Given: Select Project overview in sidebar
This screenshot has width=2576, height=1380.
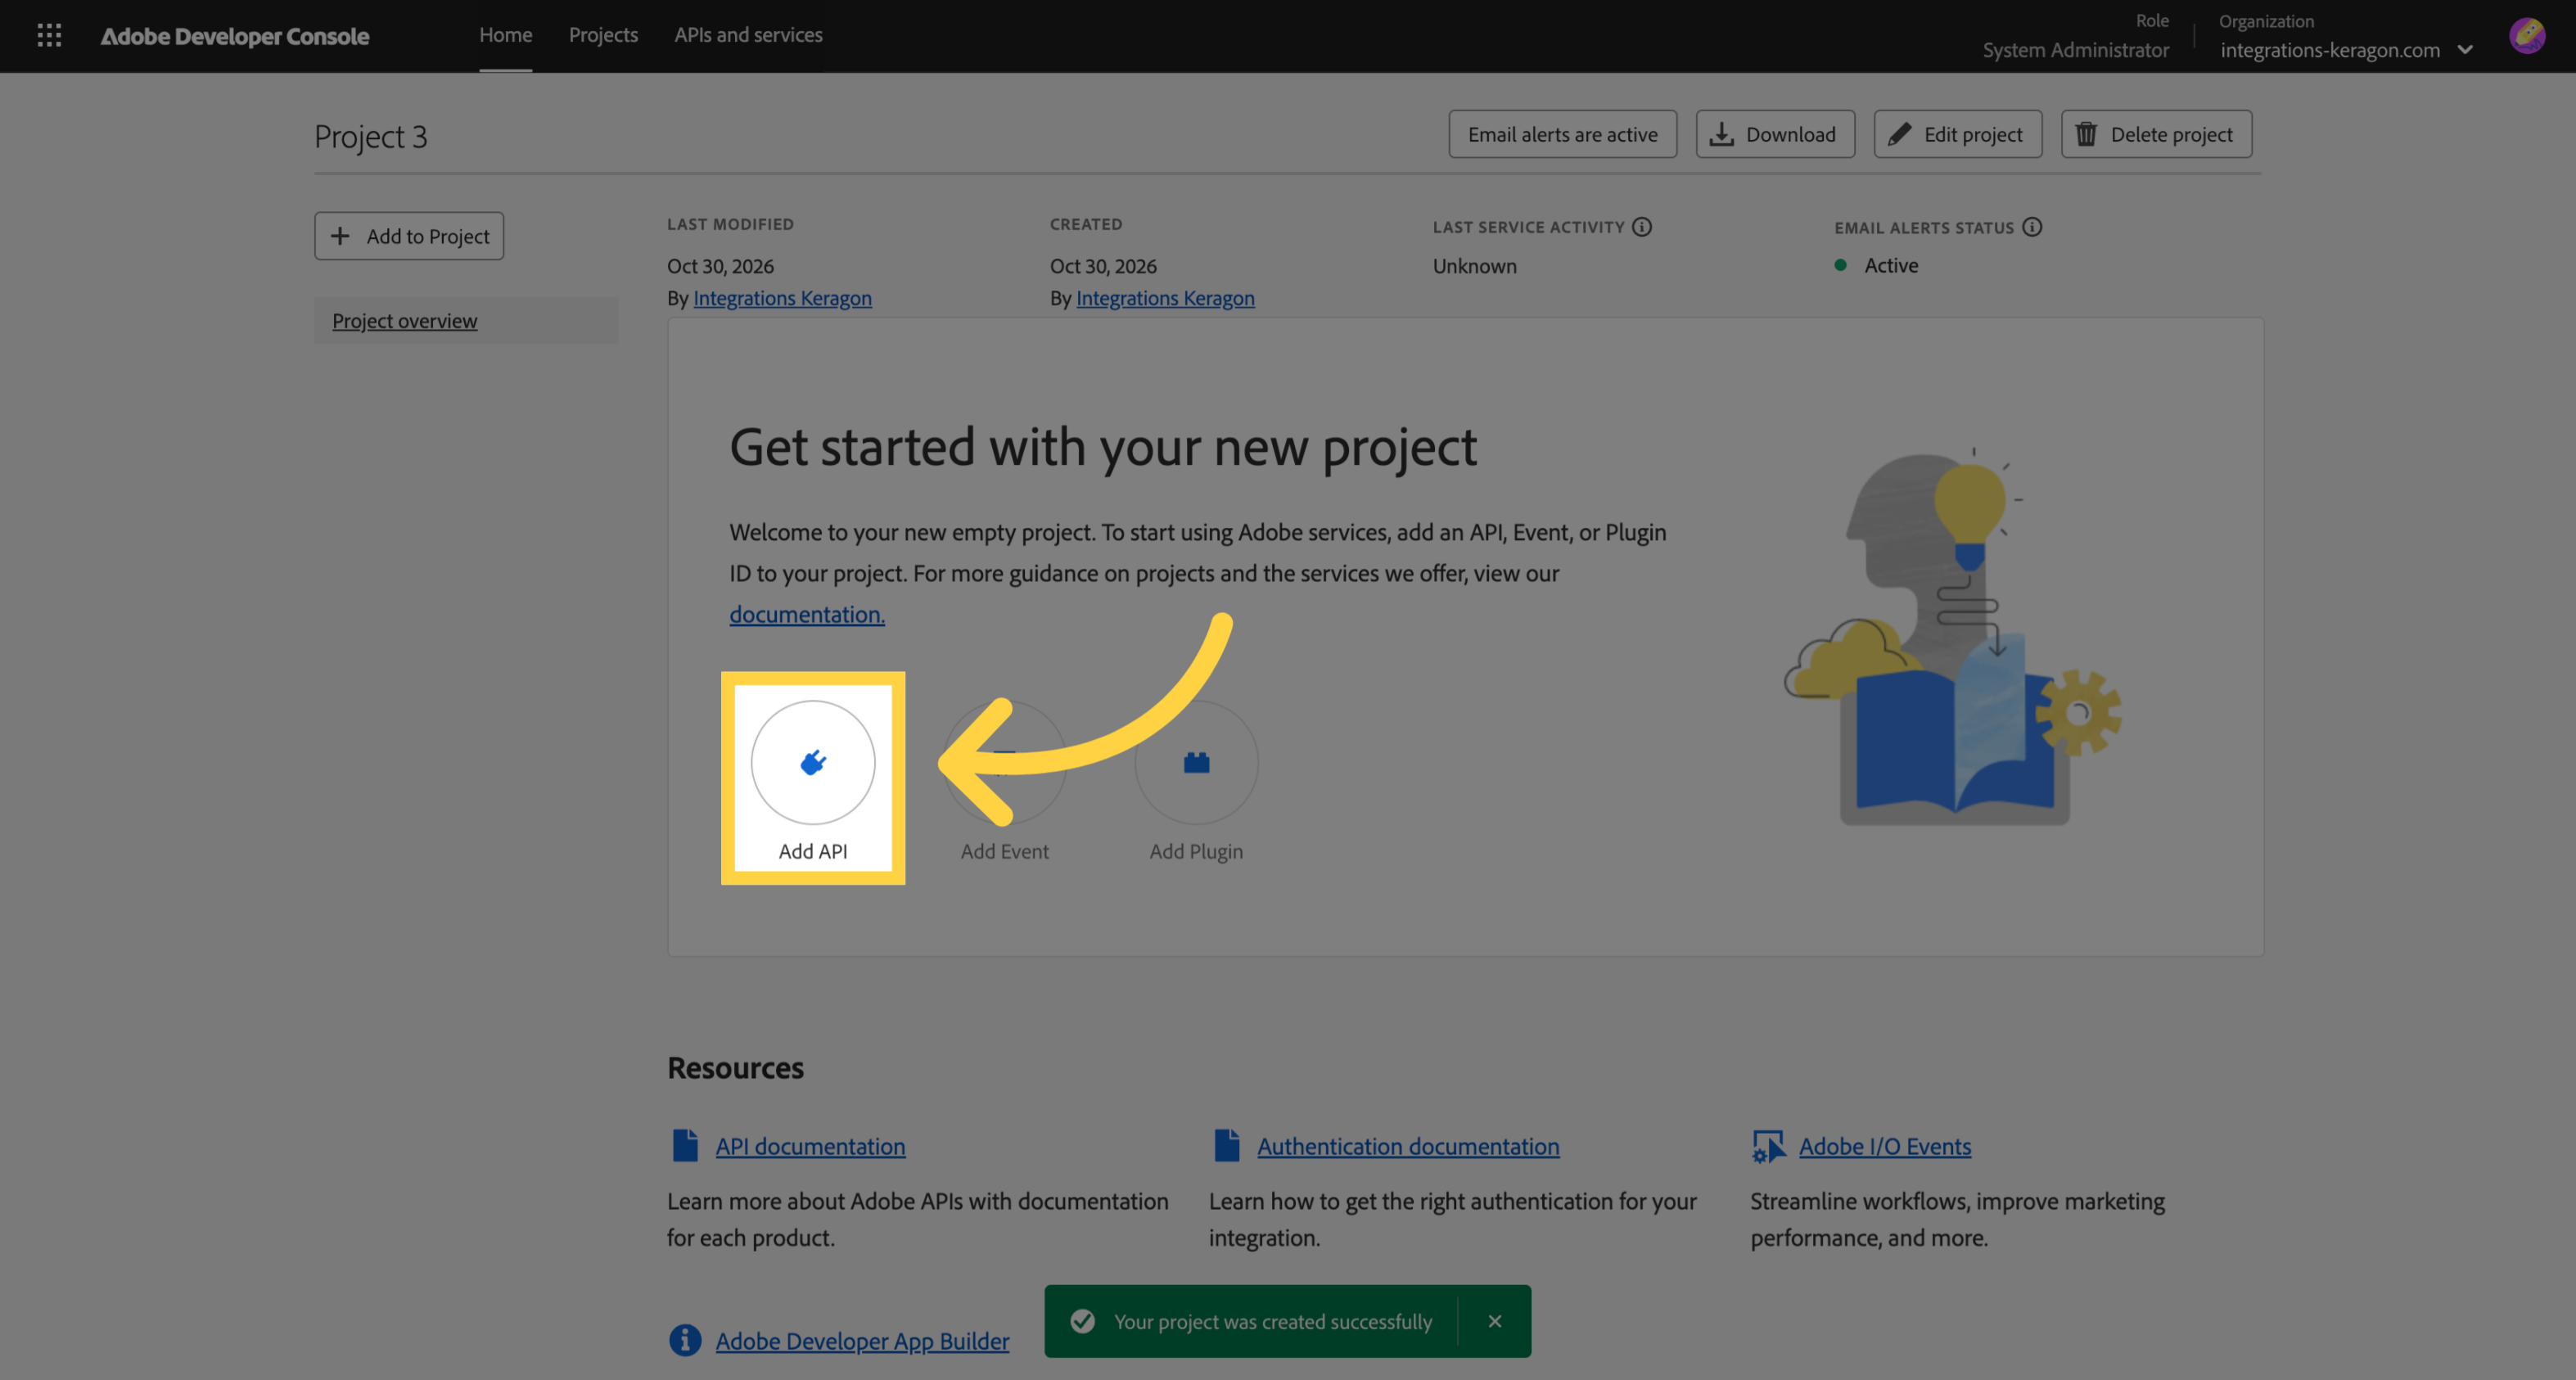Looking at the screenshot, I should pos(466,321).
